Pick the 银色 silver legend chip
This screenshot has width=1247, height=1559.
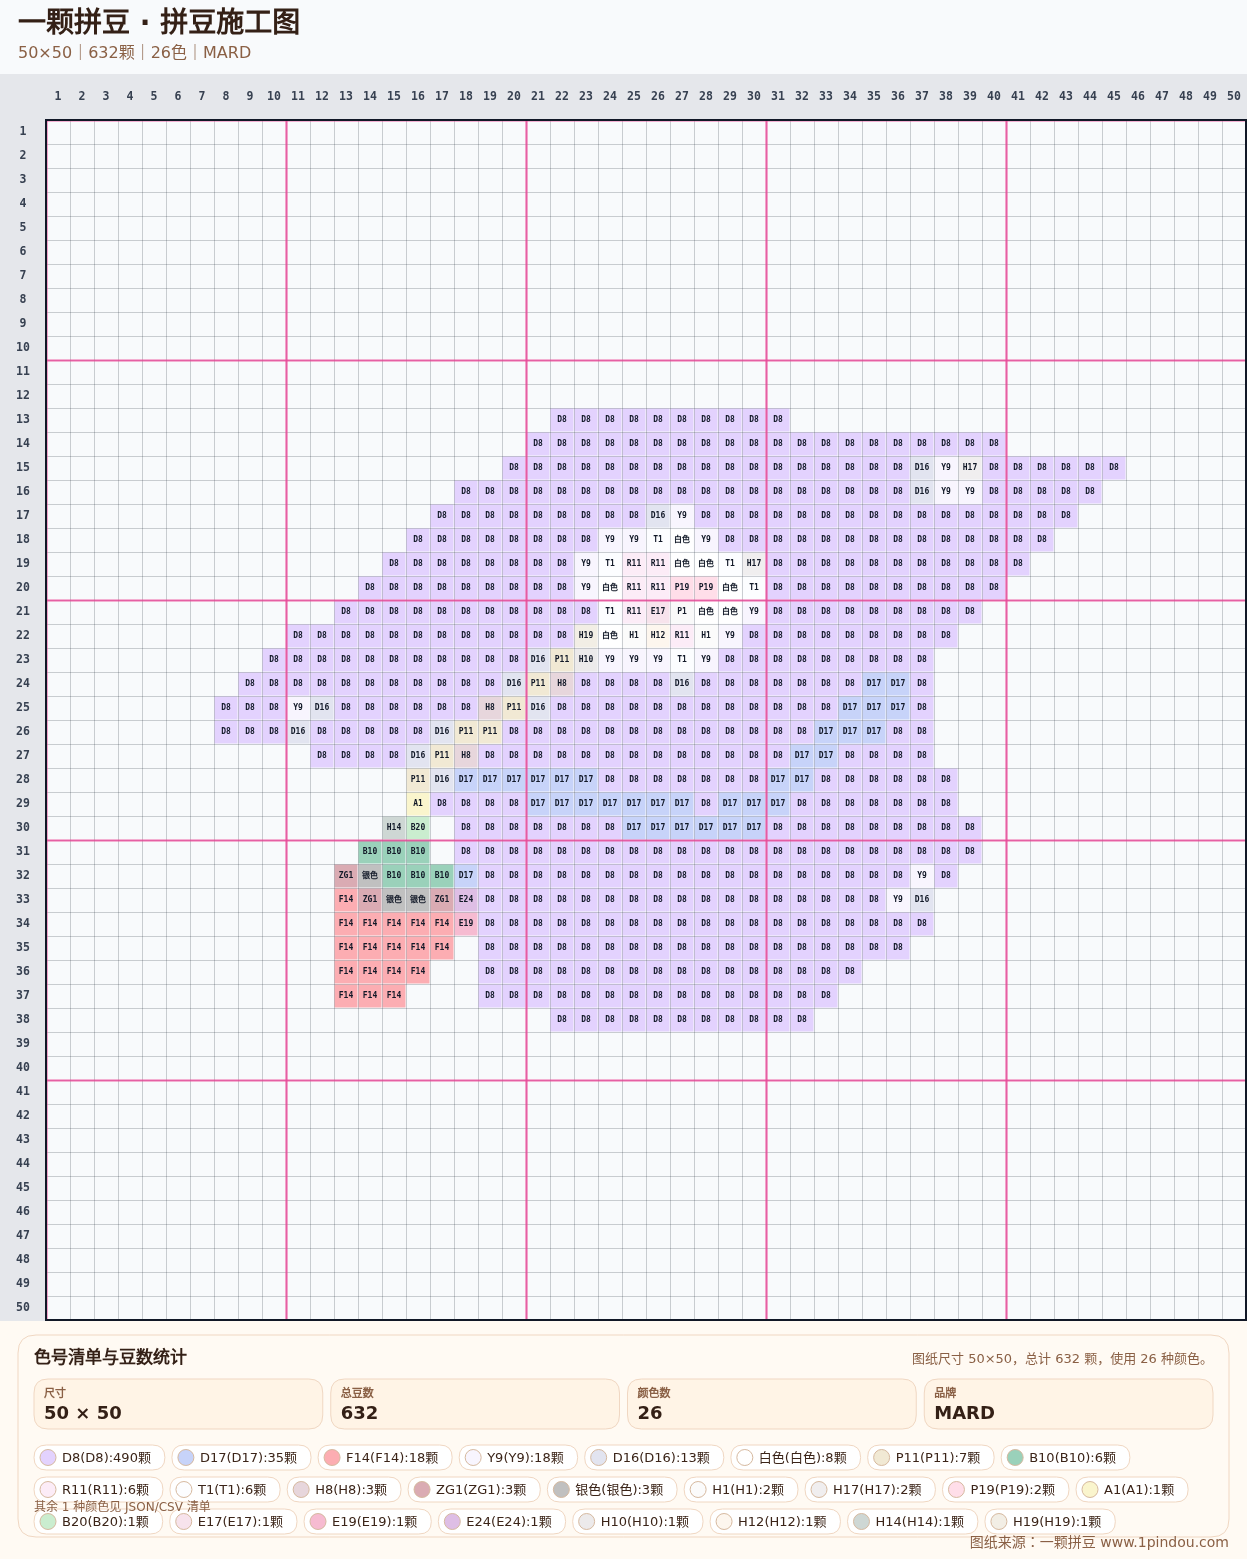[612, 1490]
